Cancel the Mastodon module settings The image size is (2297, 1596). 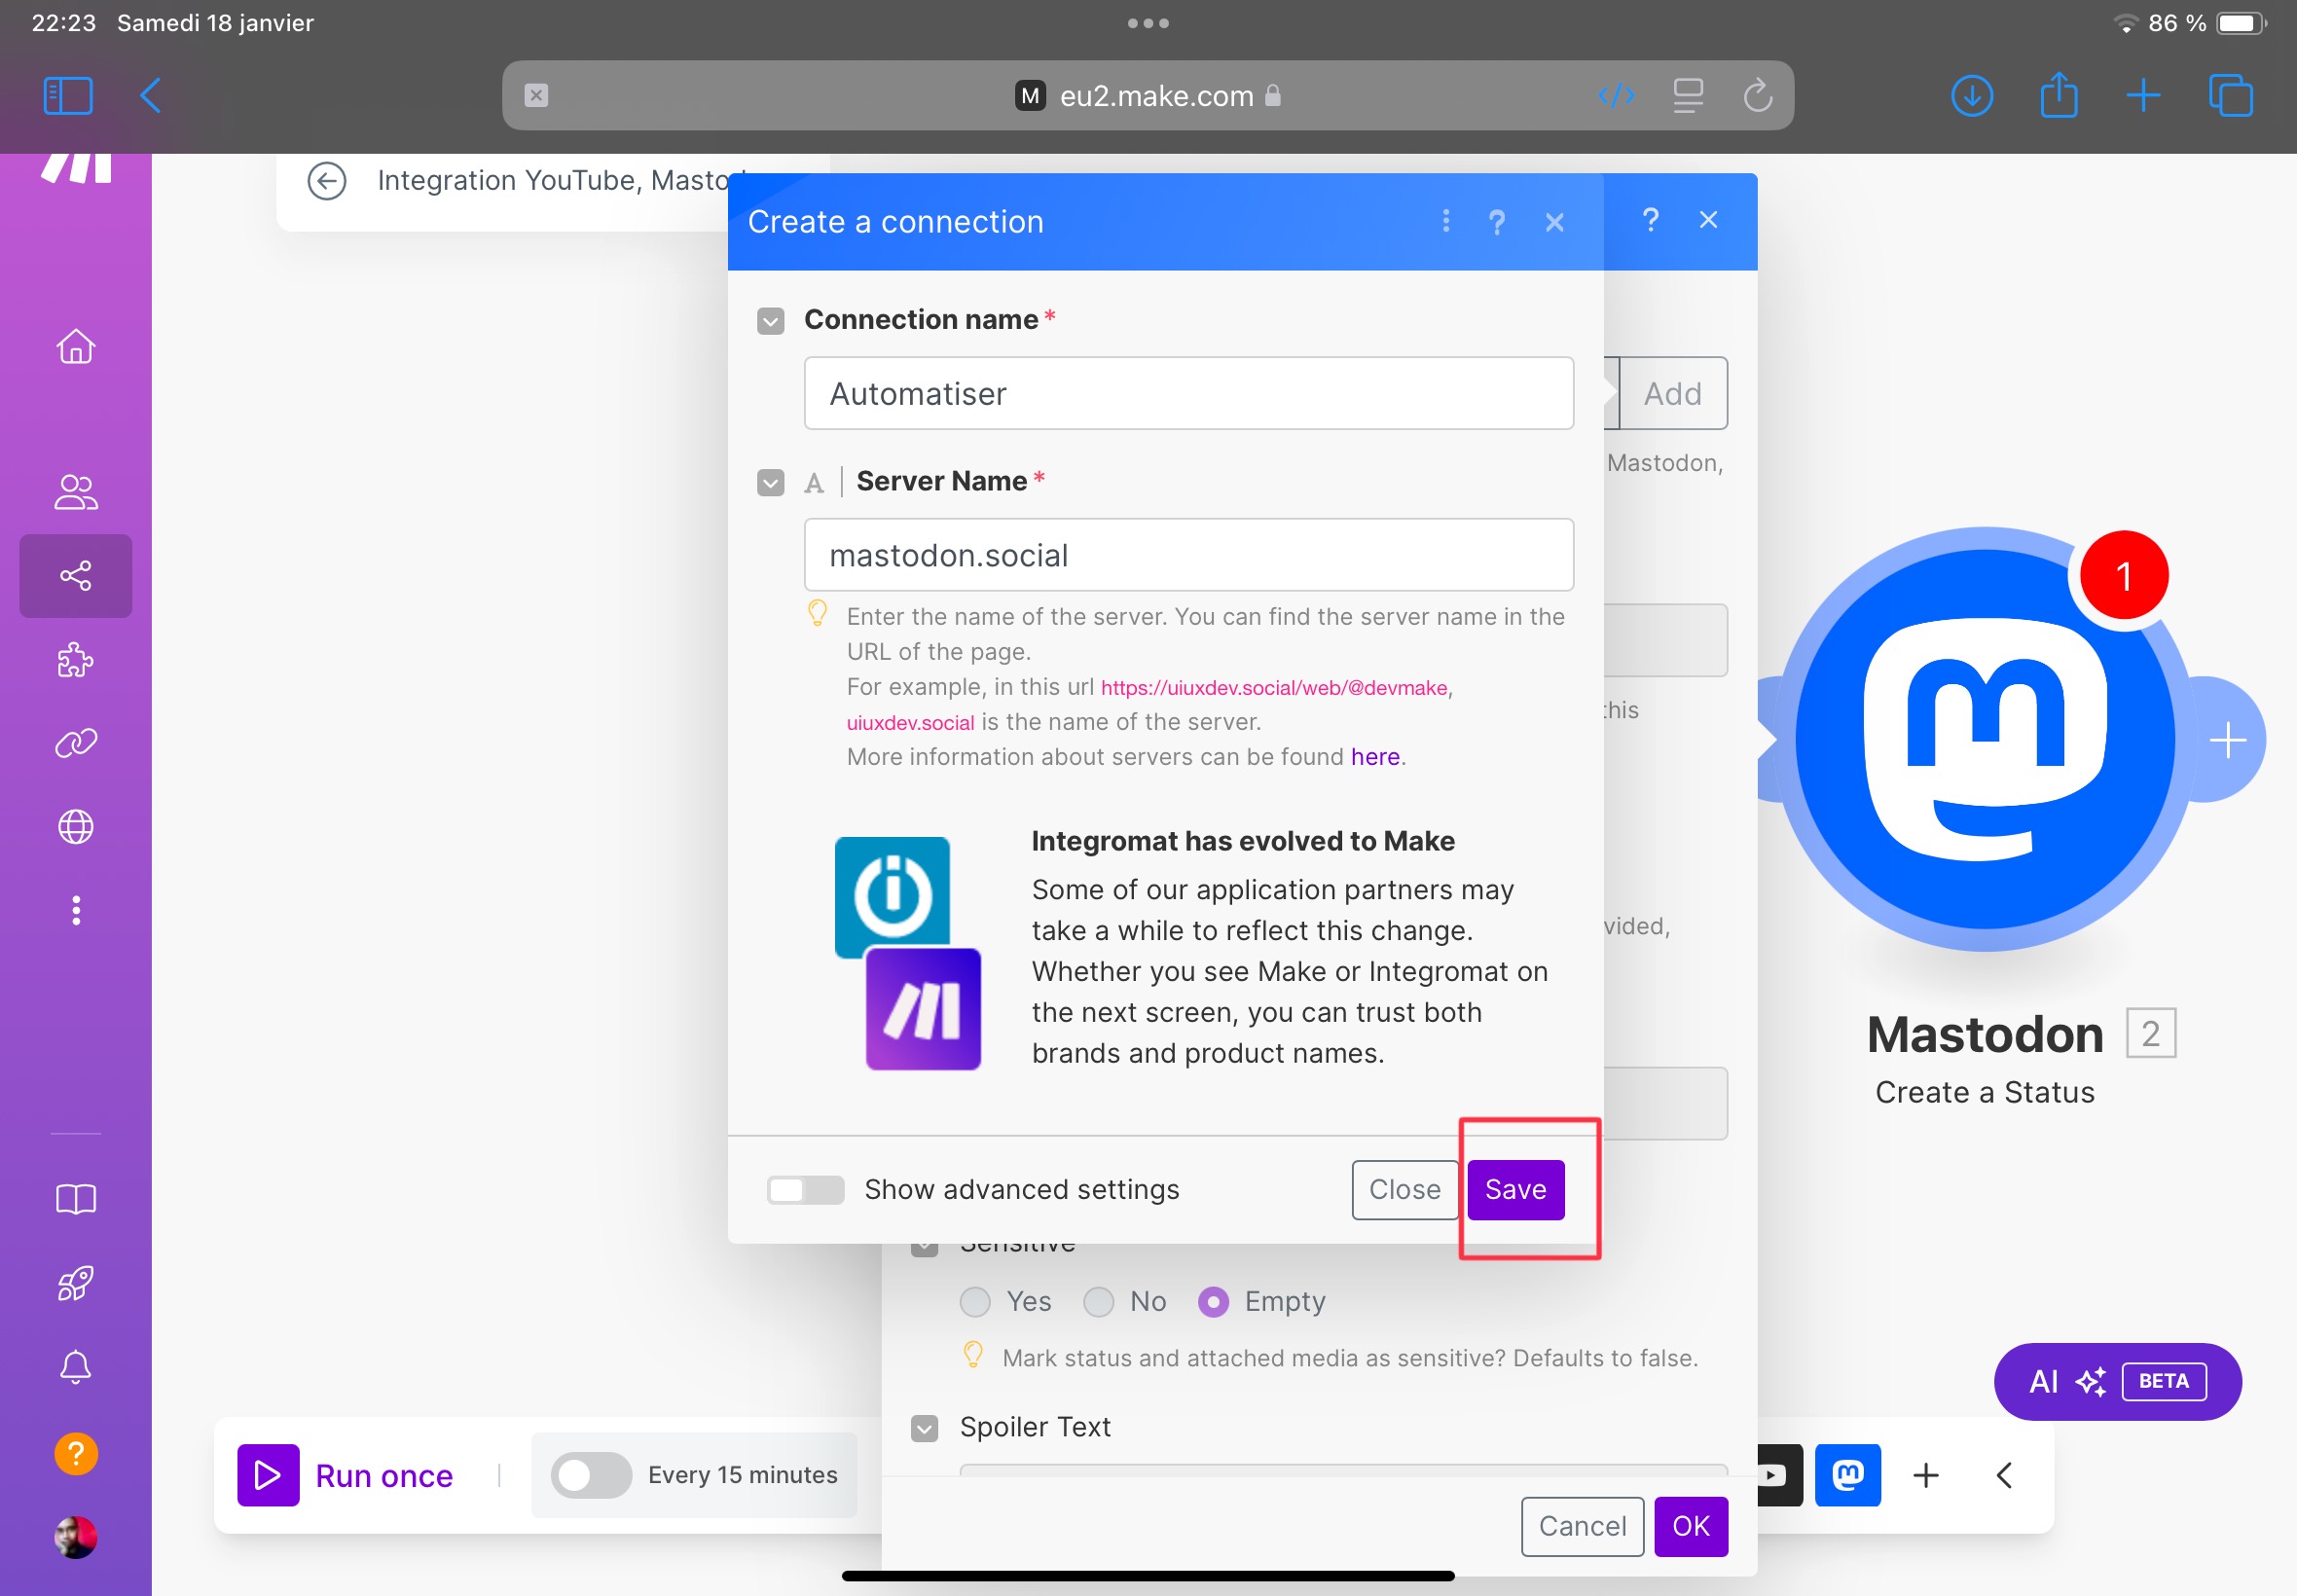[x=1582, y=1526]
